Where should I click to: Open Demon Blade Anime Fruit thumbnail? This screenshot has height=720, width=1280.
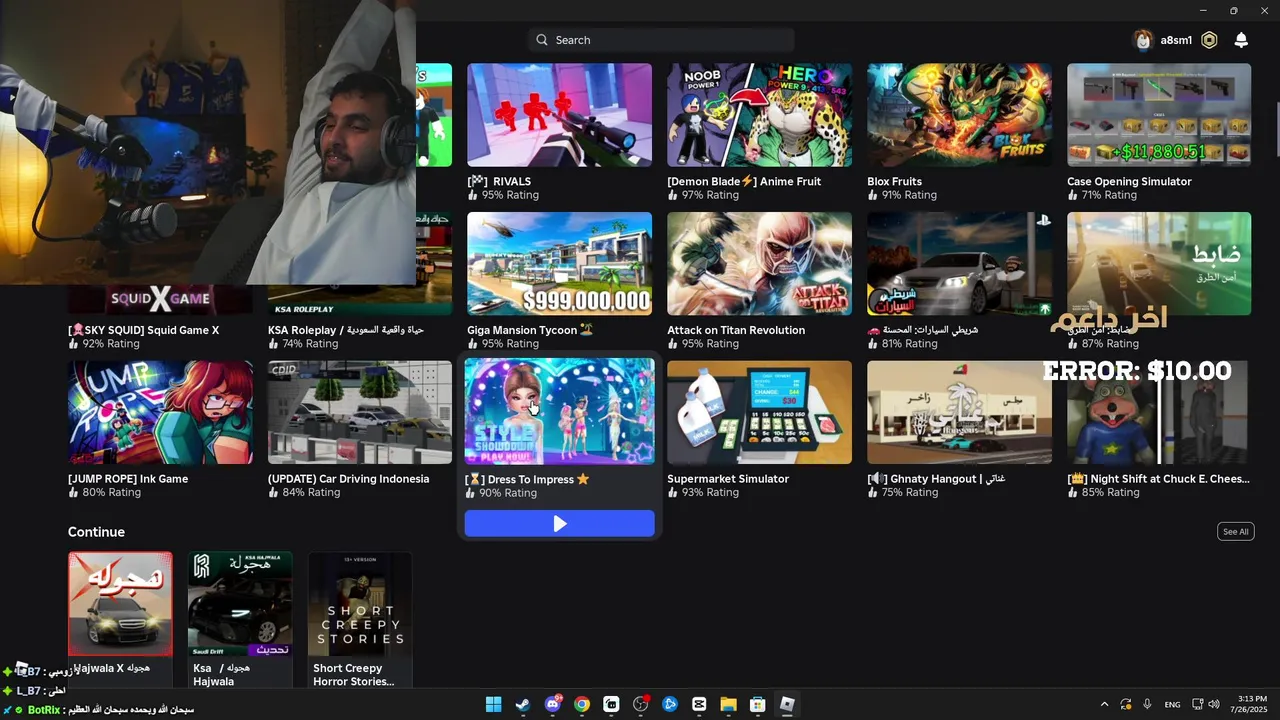(759, 115)
